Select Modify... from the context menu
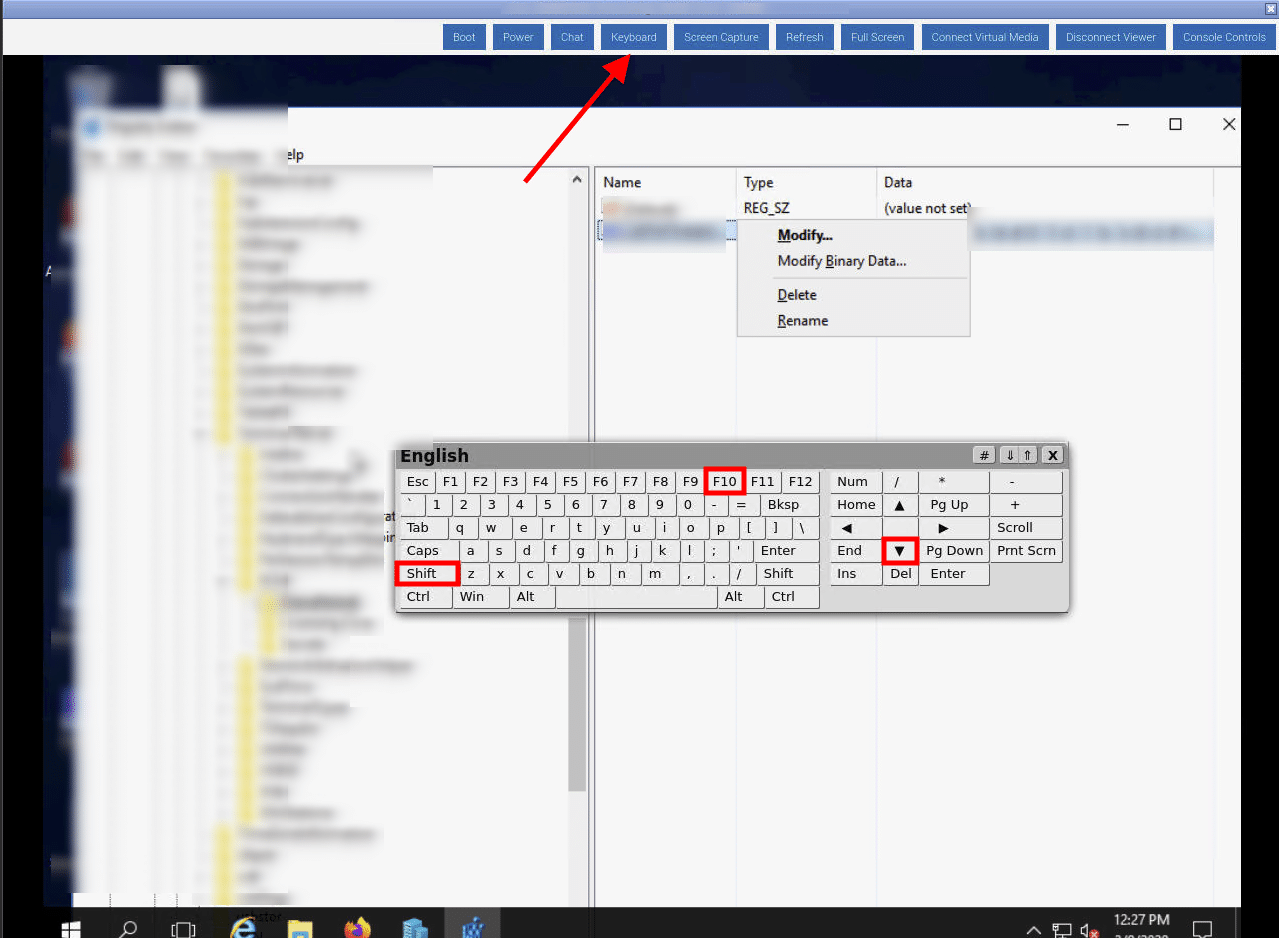Image resolution: width=1279 pixels, height=938 pixels. (804, 235)
